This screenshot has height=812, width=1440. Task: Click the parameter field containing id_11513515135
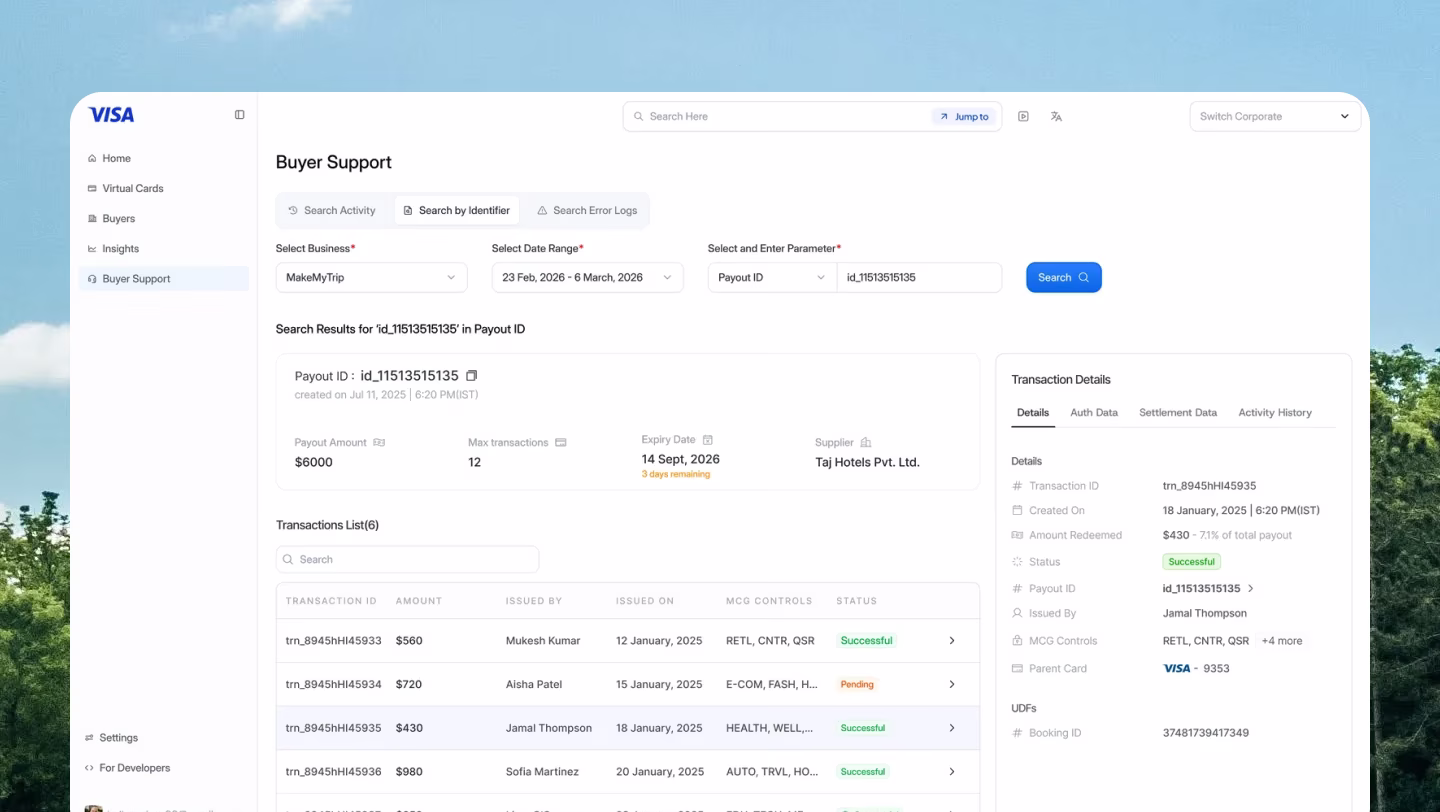tap(919, 277)
